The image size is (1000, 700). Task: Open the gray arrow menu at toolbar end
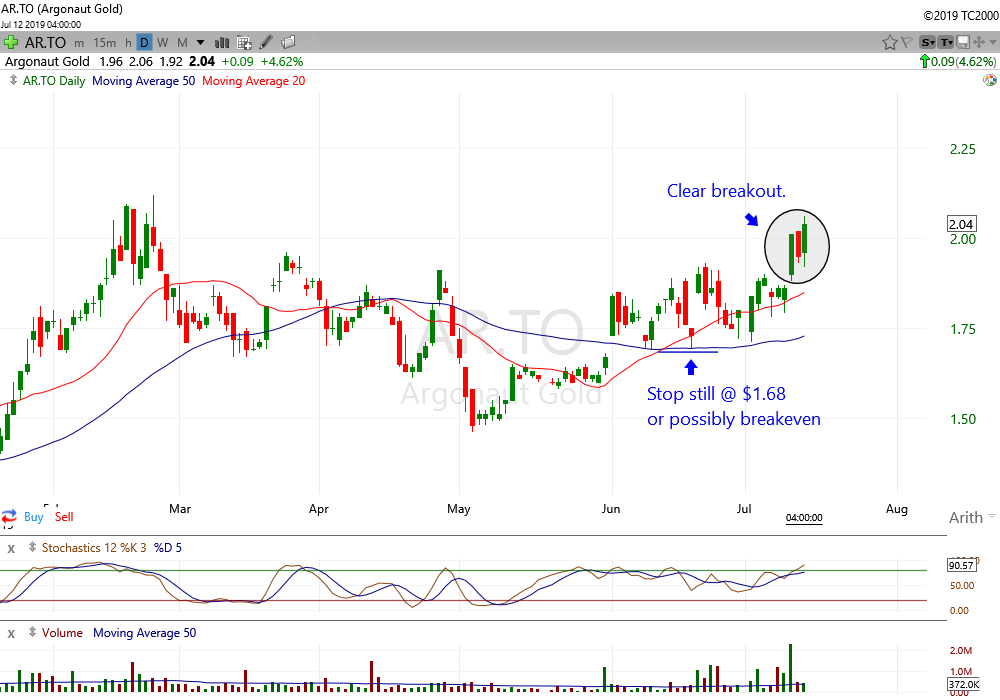click(x=993, y=43)
